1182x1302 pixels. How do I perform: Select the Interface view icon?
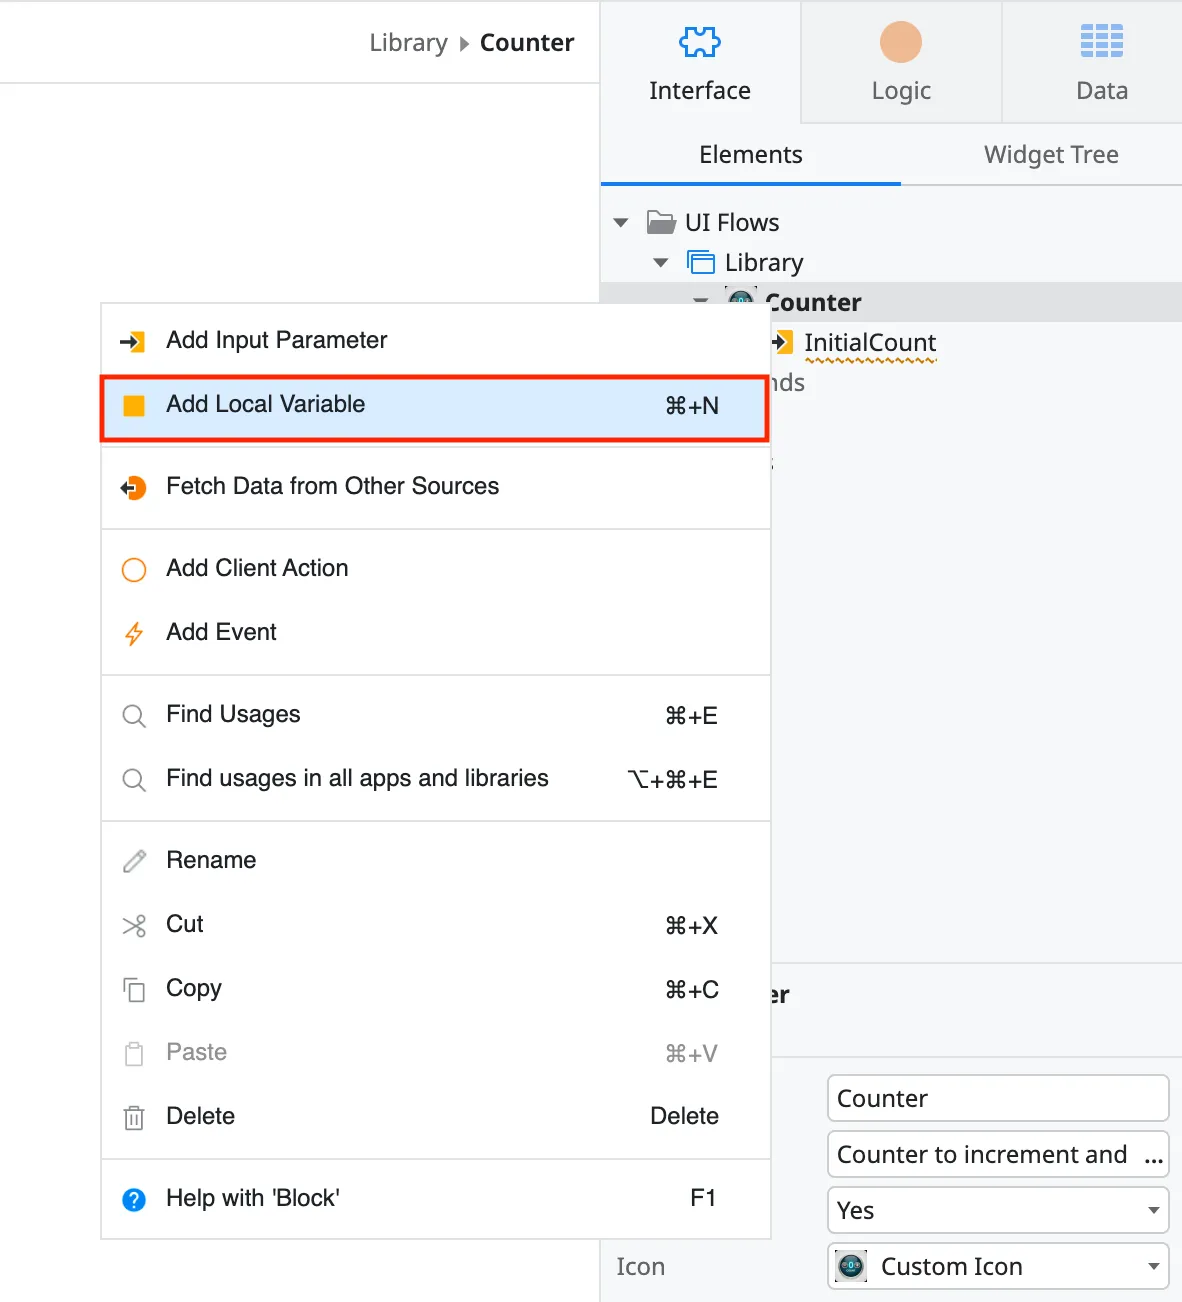point(699,42)
